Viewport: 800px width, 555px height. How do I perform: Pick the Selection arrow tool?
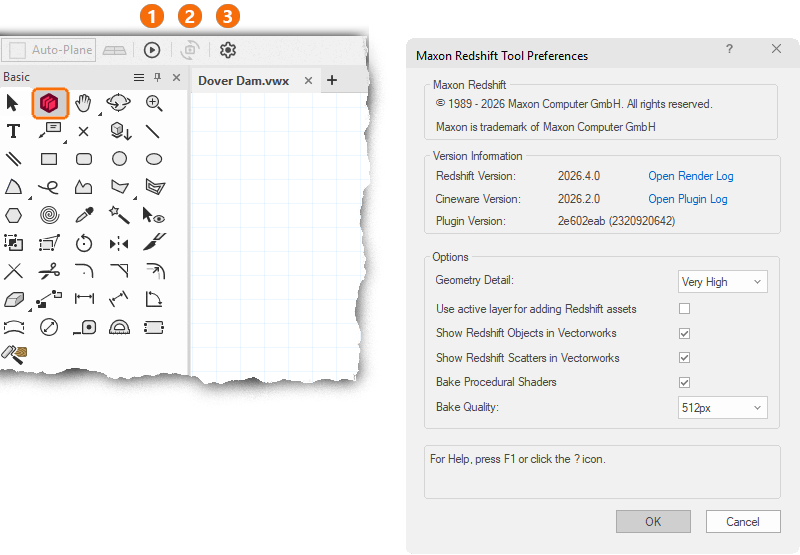(13, 103)
